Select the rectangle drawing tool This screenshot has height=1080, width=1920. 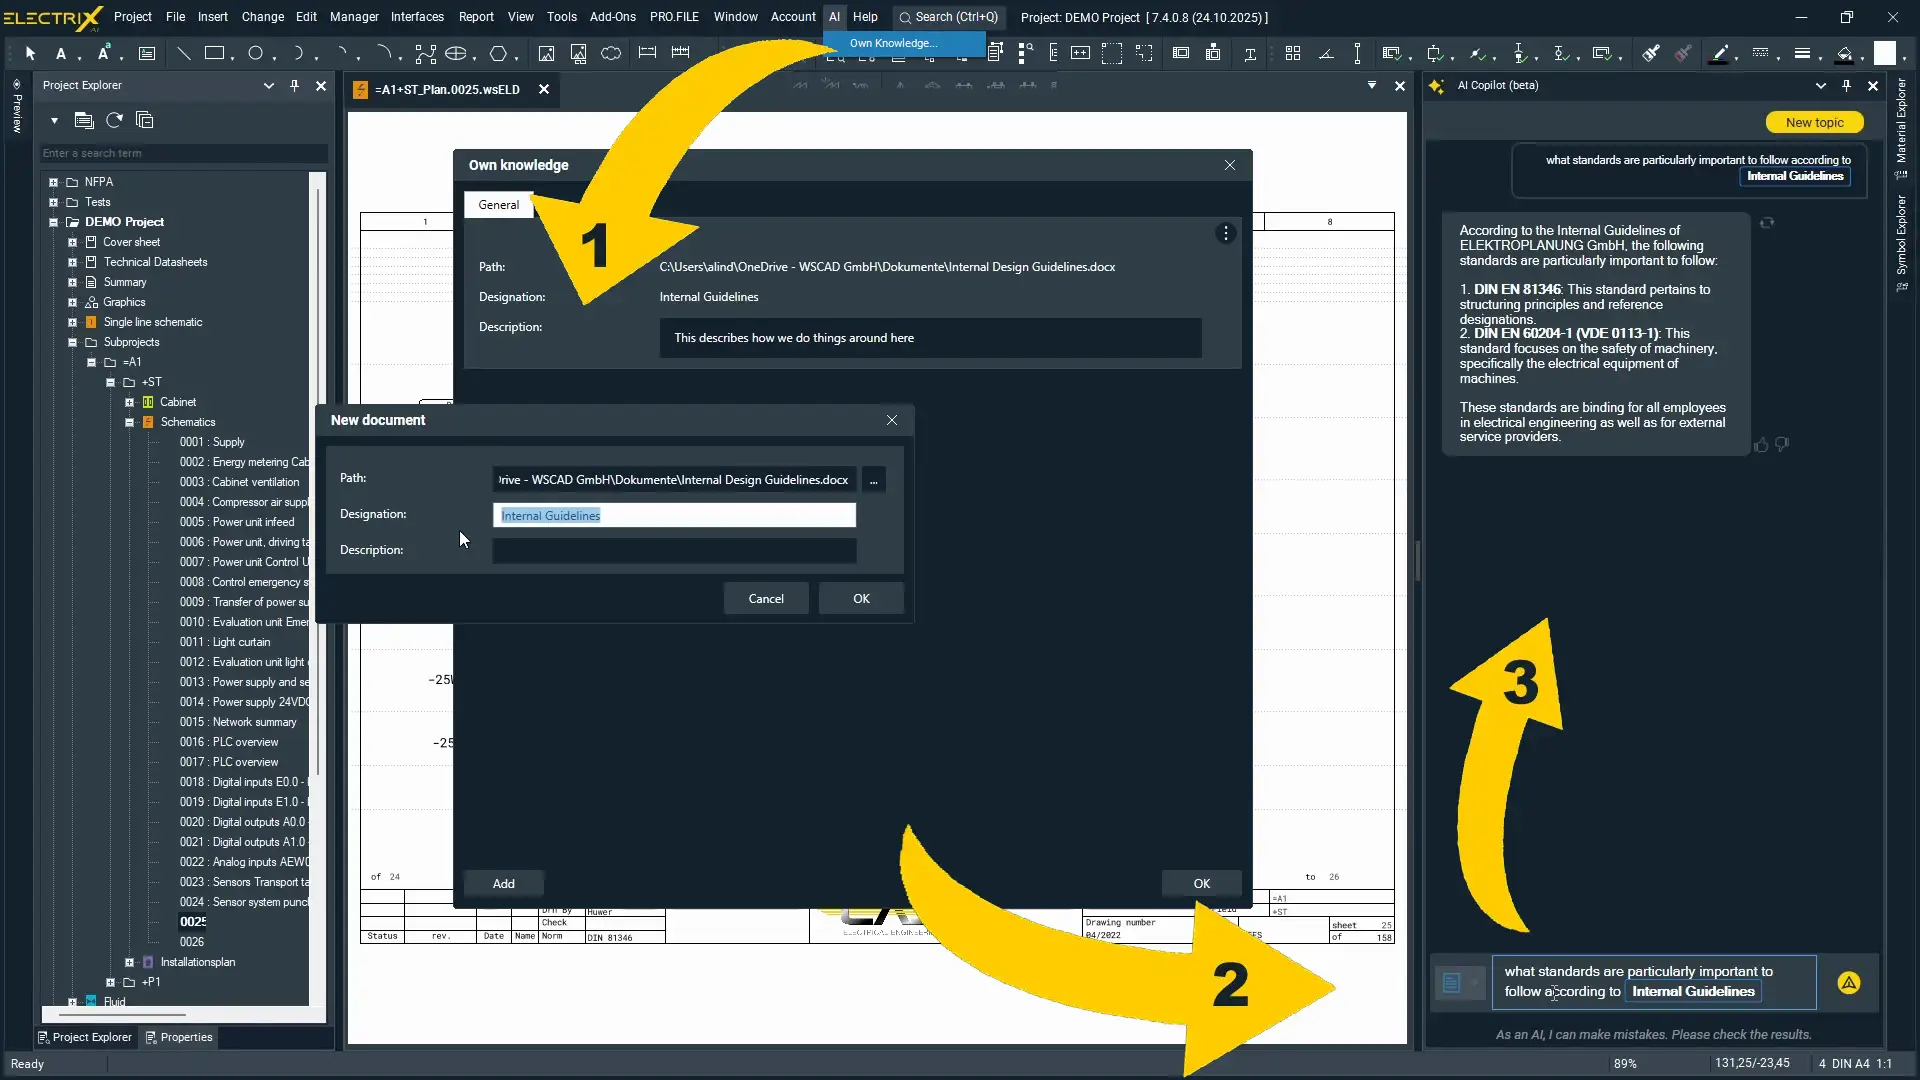point(214,54)
